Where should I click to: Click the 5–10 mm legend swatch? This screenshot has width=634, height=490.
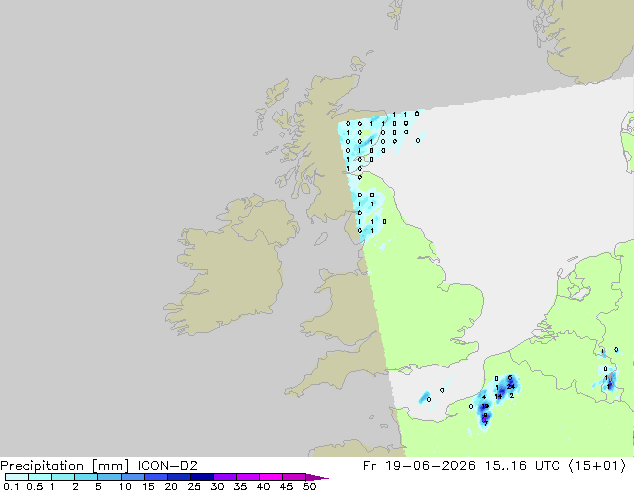(109, 477)
